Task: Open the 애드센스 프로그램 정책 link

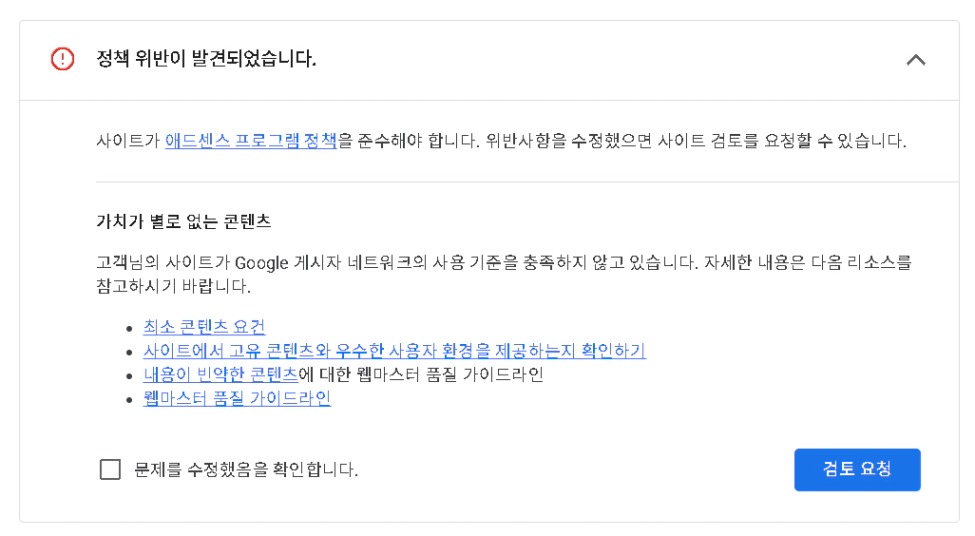Action: (250, 141)
